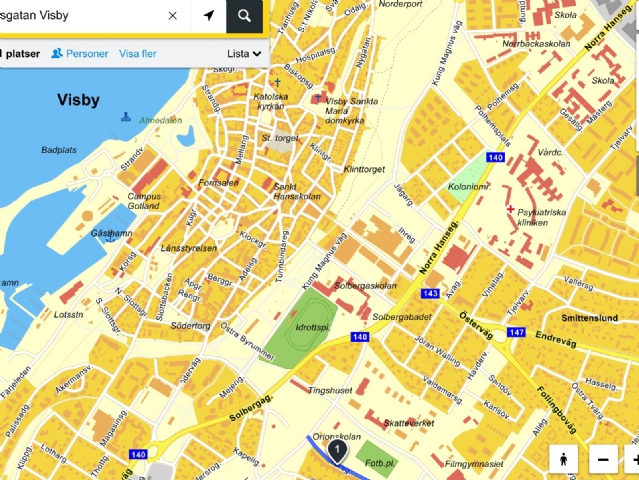Click the 'Norderport' label
Screen dimensions: 639x480
click(400, 4)
